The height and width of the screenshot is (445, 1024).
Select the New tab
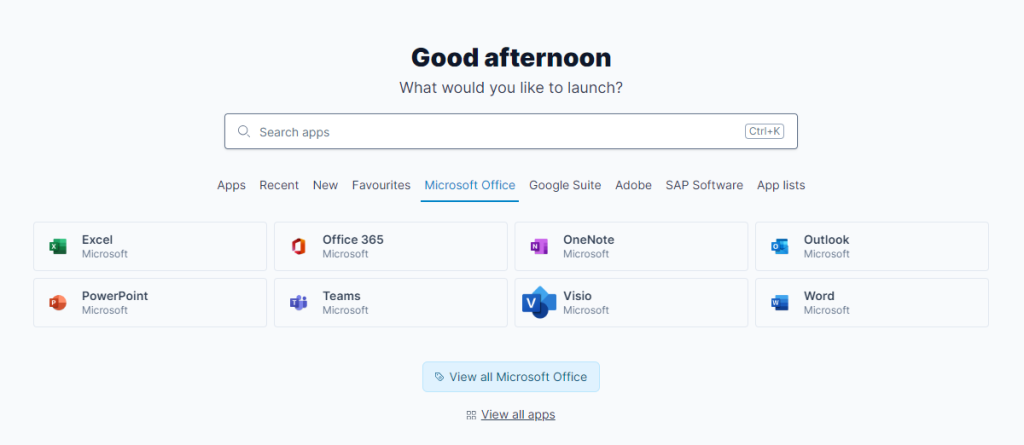(325, 185)
